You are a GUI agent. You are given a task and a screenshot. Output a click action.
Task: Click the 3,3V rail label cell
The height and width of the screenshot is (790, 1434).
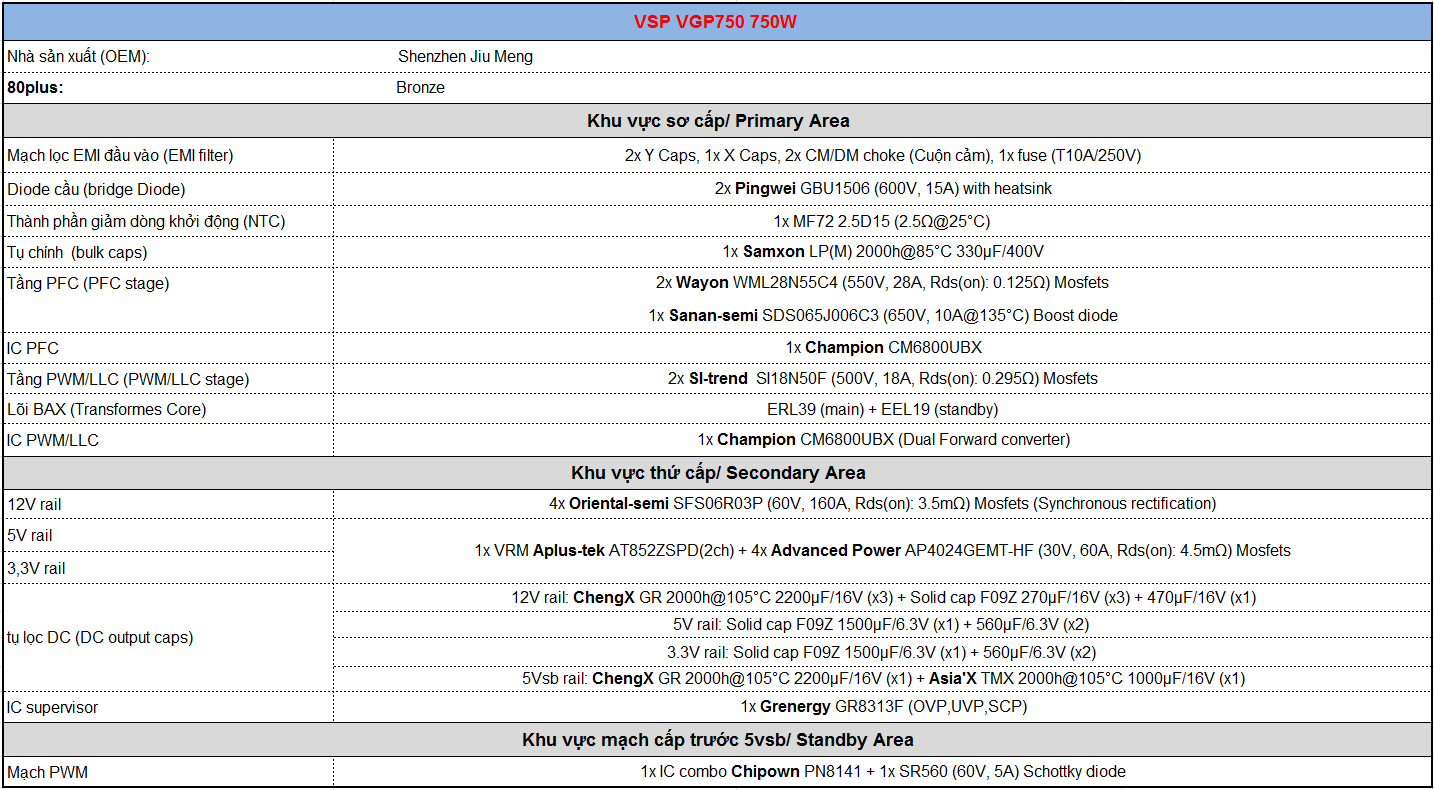click(x=168, y=568)
